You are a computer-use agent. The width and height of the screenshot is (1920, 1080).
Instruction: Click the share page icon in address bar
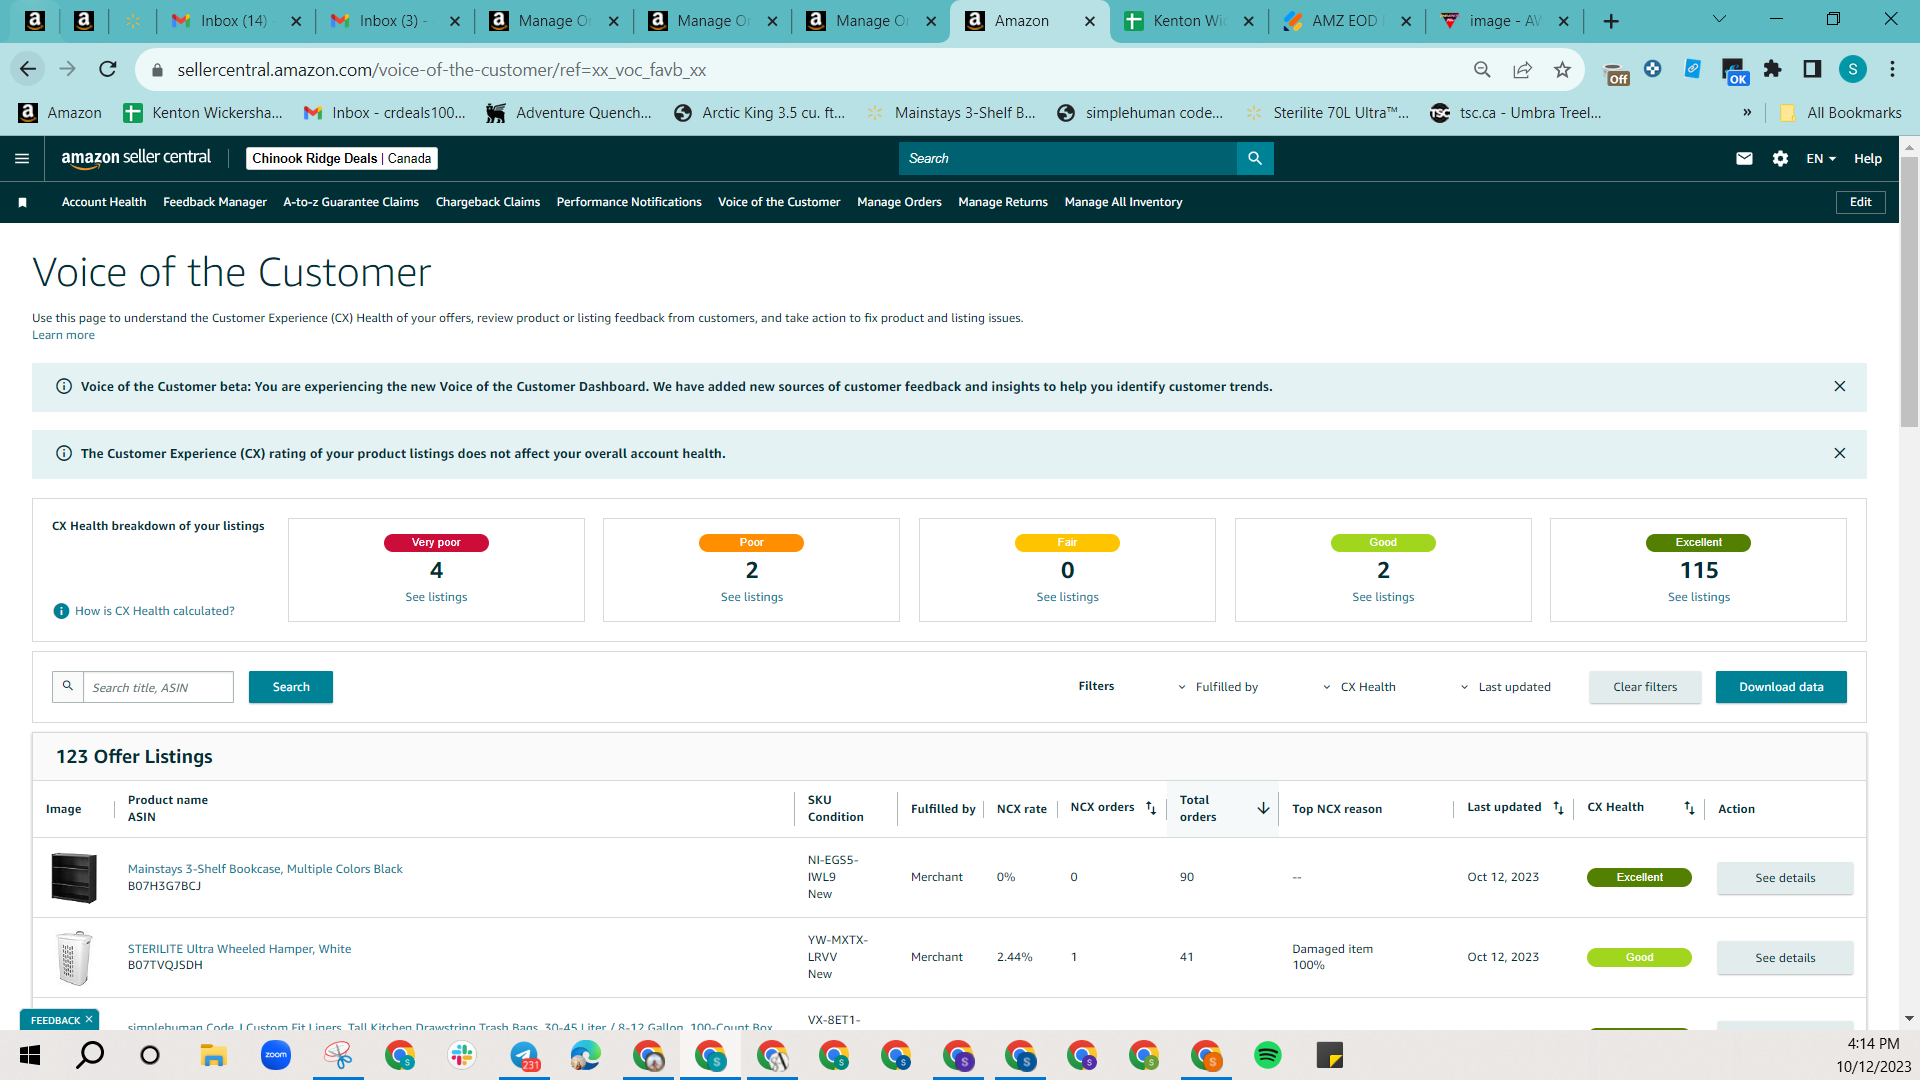1522,69
